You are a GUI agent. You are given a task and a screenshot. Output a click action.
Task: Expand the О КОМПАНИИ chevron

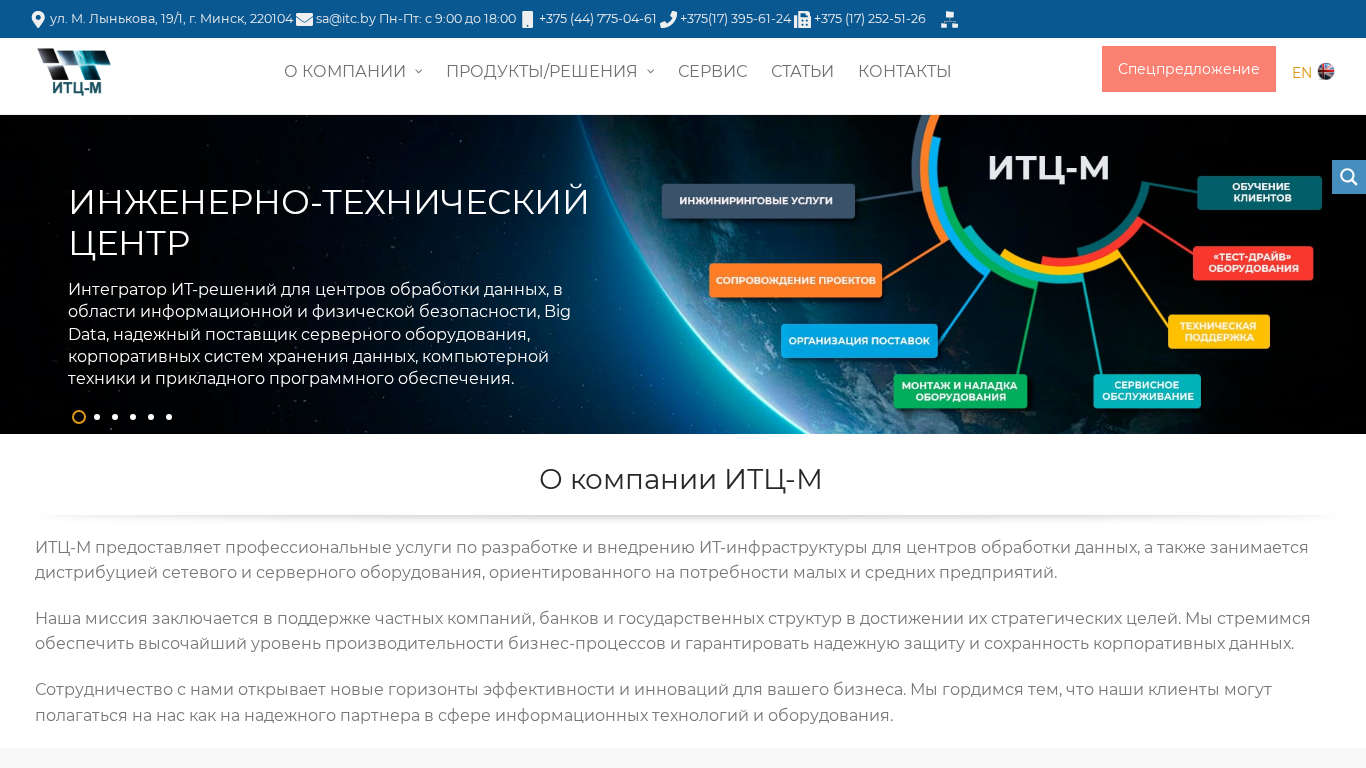(419, 72)
